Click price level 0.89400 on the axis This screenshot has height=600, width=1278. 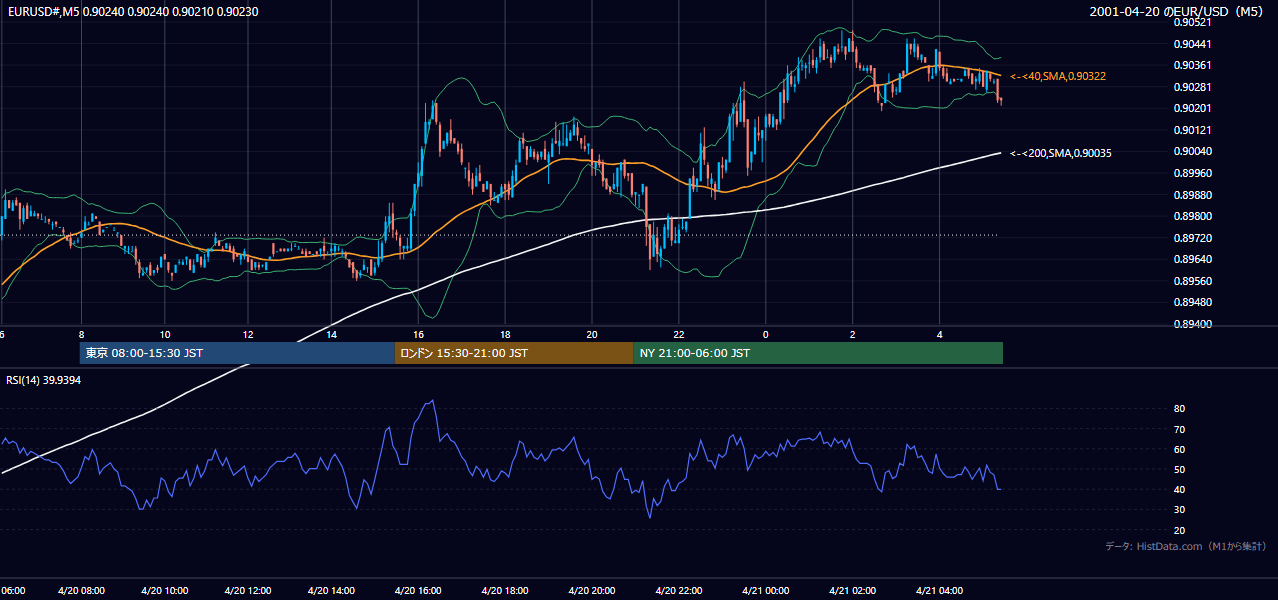(x=1191, y=324)
